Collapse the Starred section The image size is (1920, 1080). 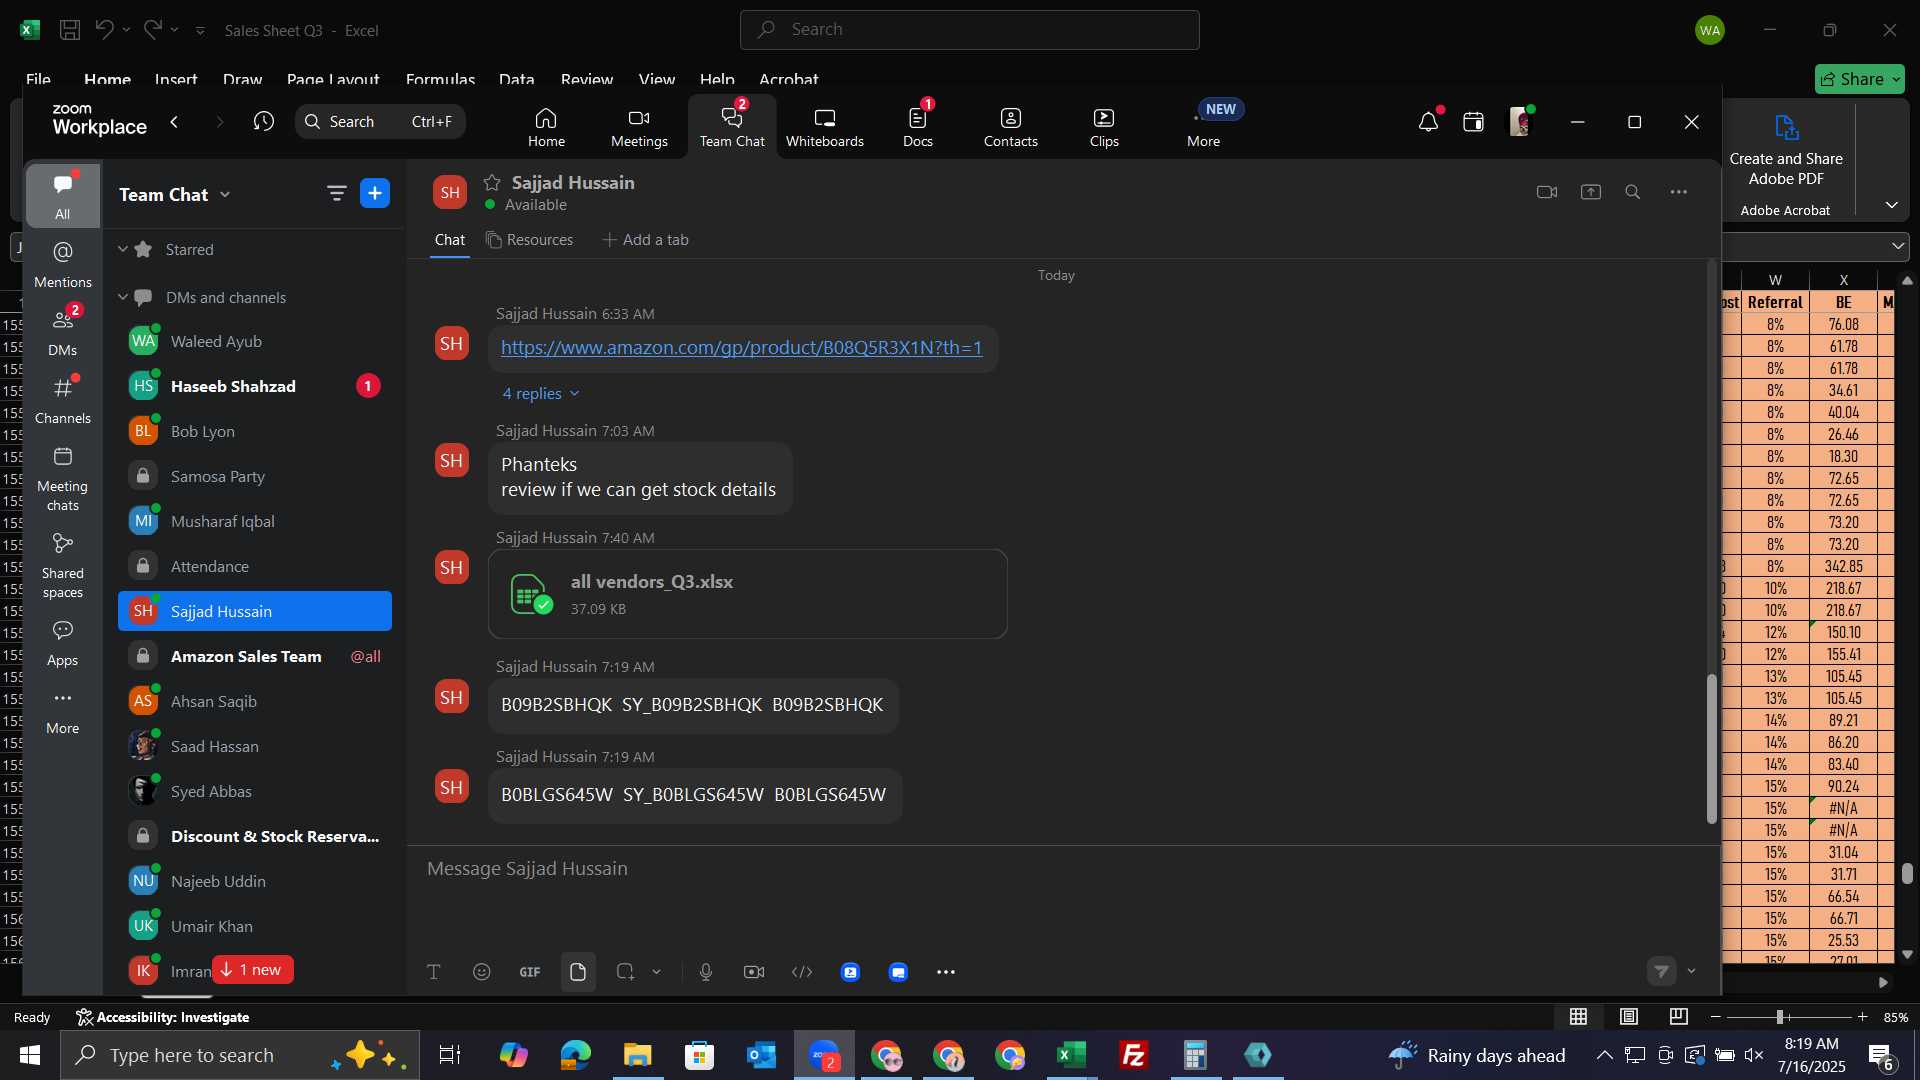click(x=123, y=249)
